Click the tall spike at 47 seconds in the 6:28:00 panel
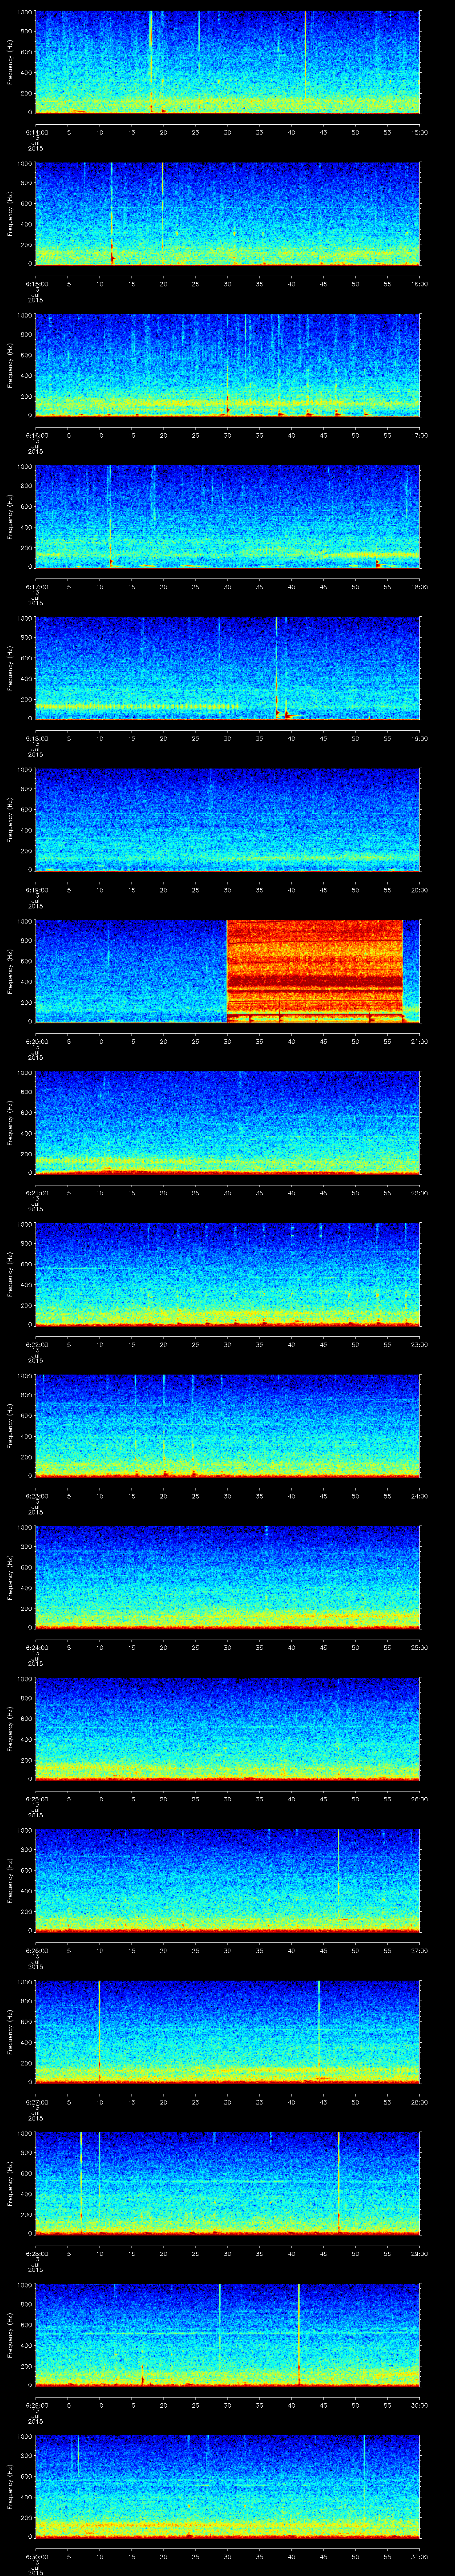 339,2183
